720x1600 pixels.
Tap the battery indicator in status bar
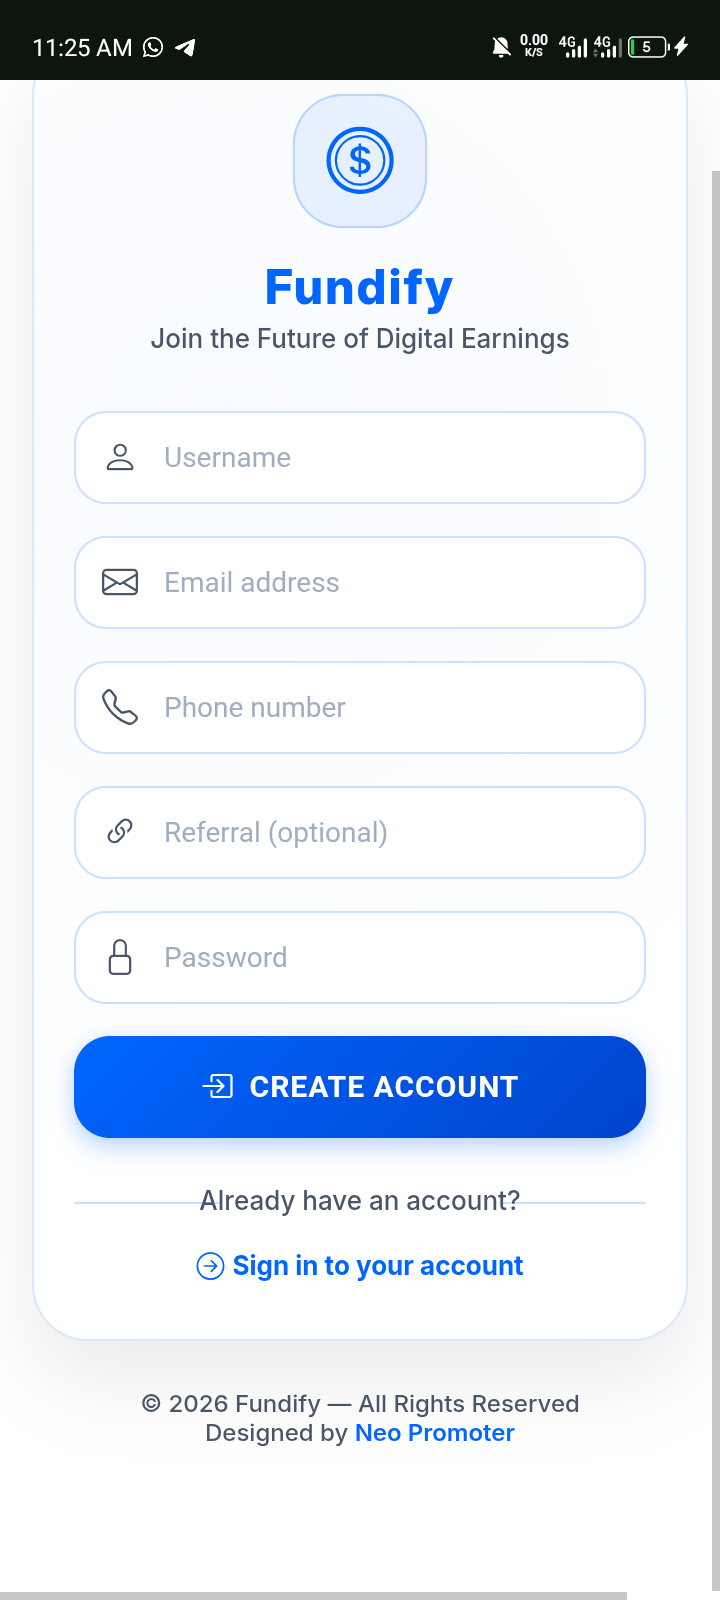point(649,47)
